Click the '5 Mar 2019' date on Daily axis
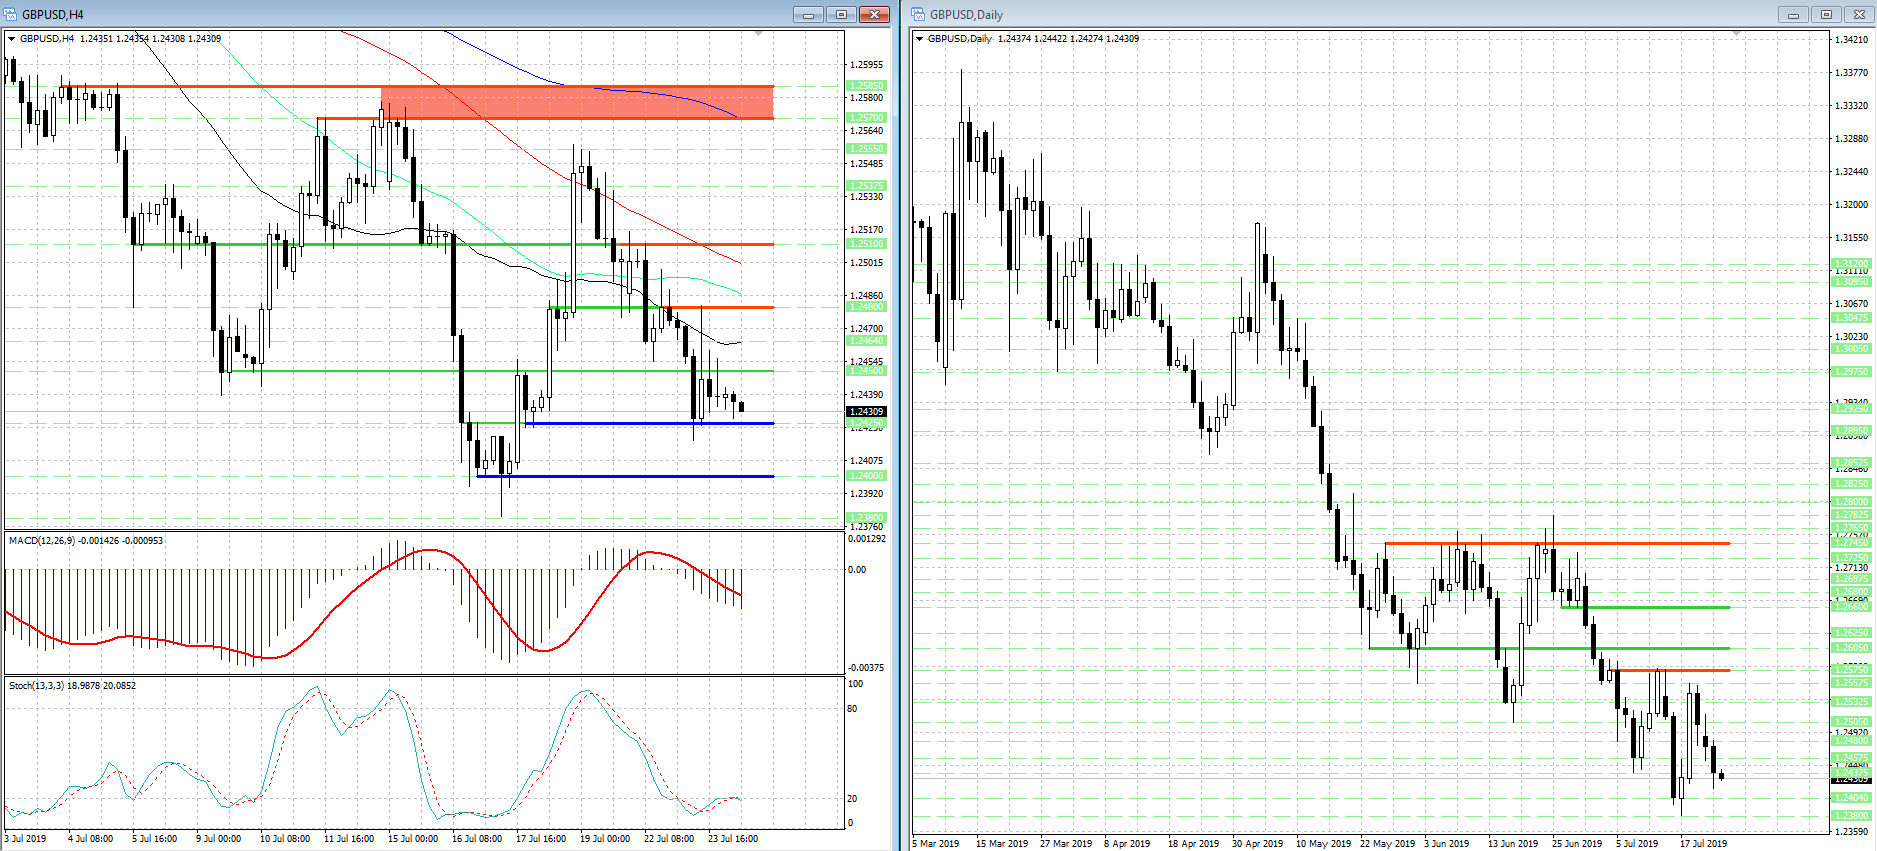 click(936, 844)
